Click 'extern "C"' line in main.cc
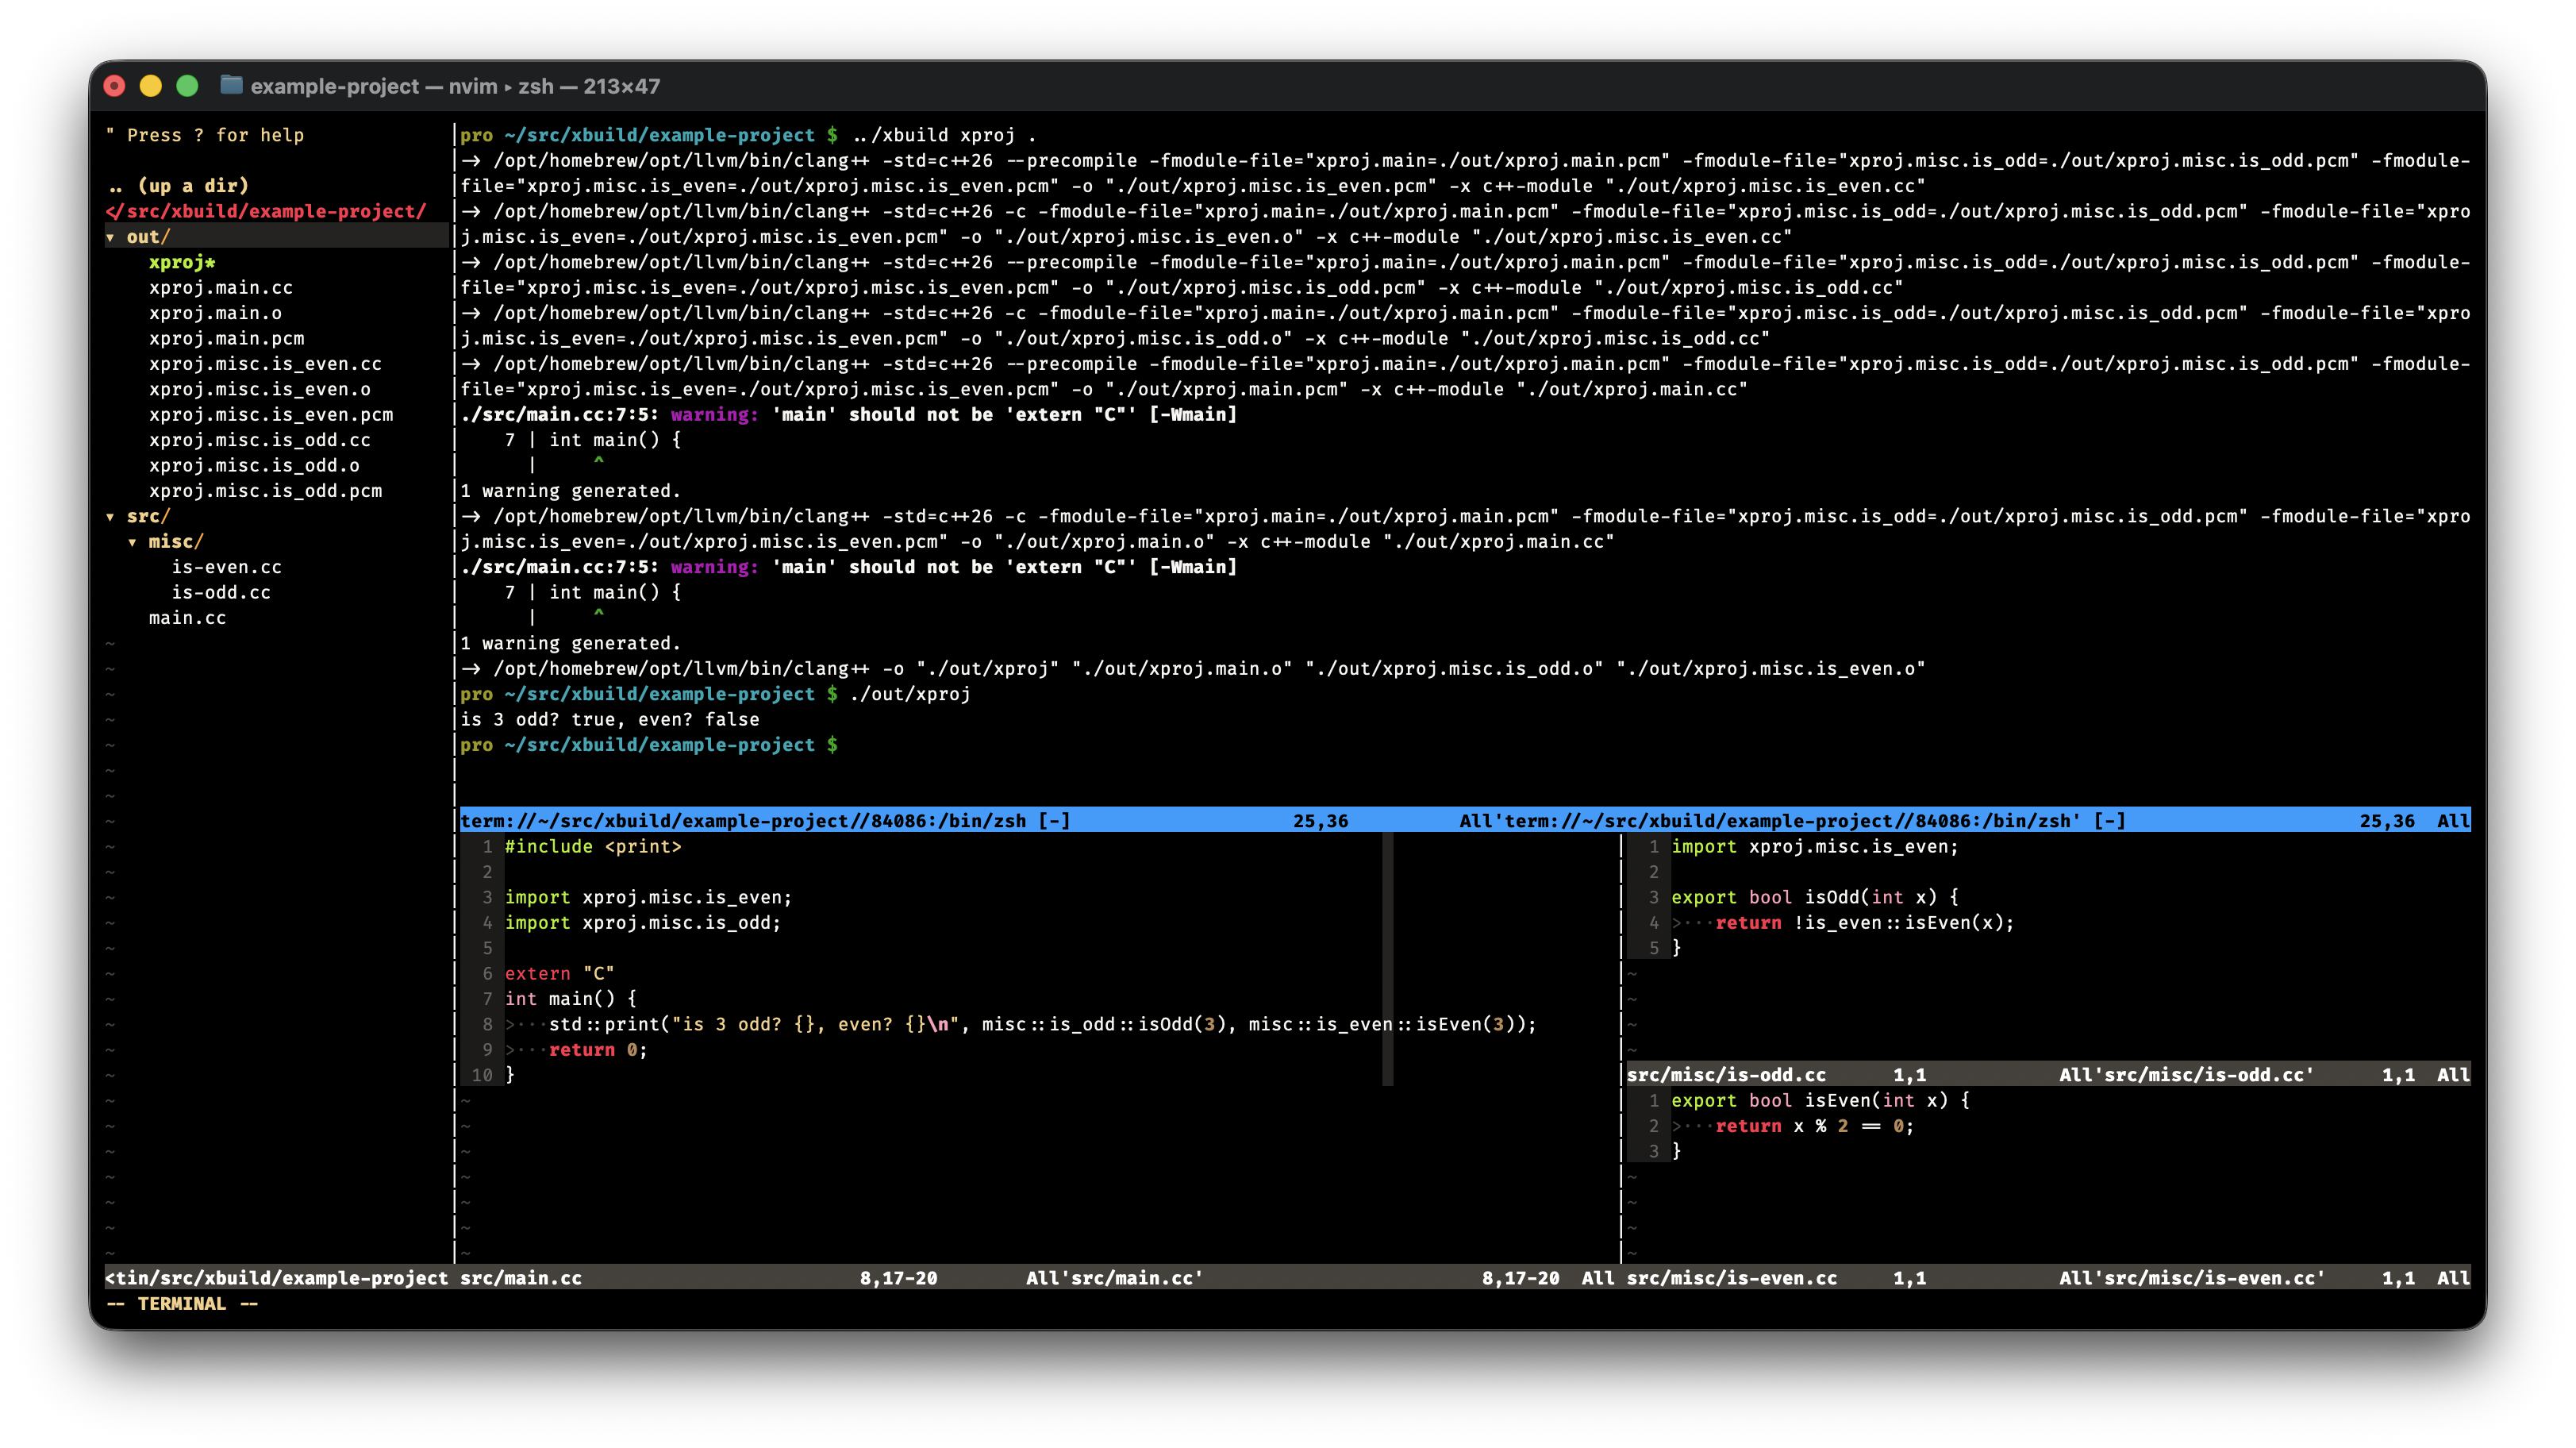This screenshot has height=1448, width=2576. [x=560, y=973]
